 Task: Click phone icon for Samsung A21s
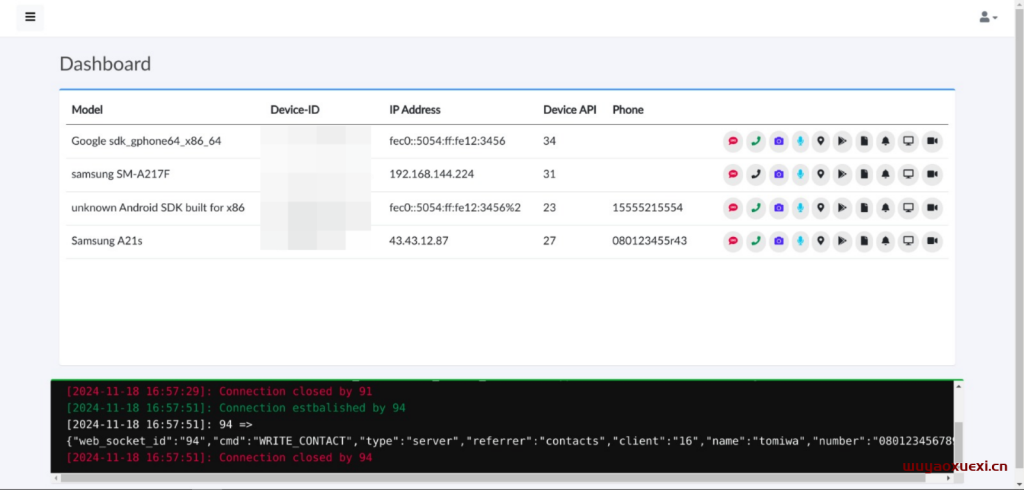(756, 241)
